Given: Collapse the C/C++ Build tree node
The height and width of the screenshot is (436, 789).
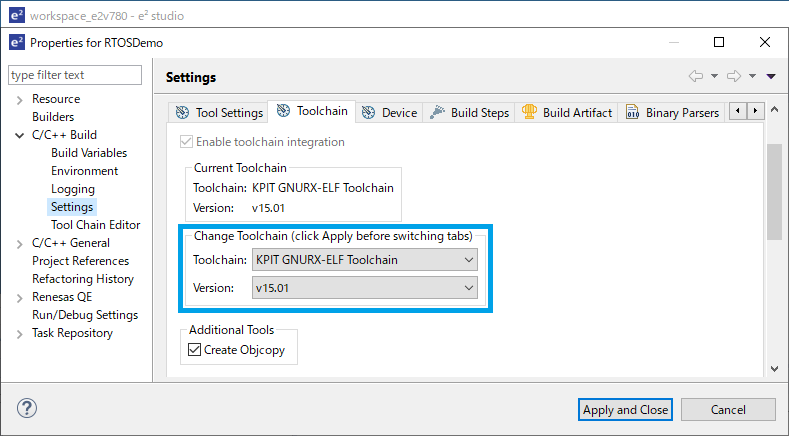Looking at the screenshot, I should pyautogui.click(x=20, y=135).
